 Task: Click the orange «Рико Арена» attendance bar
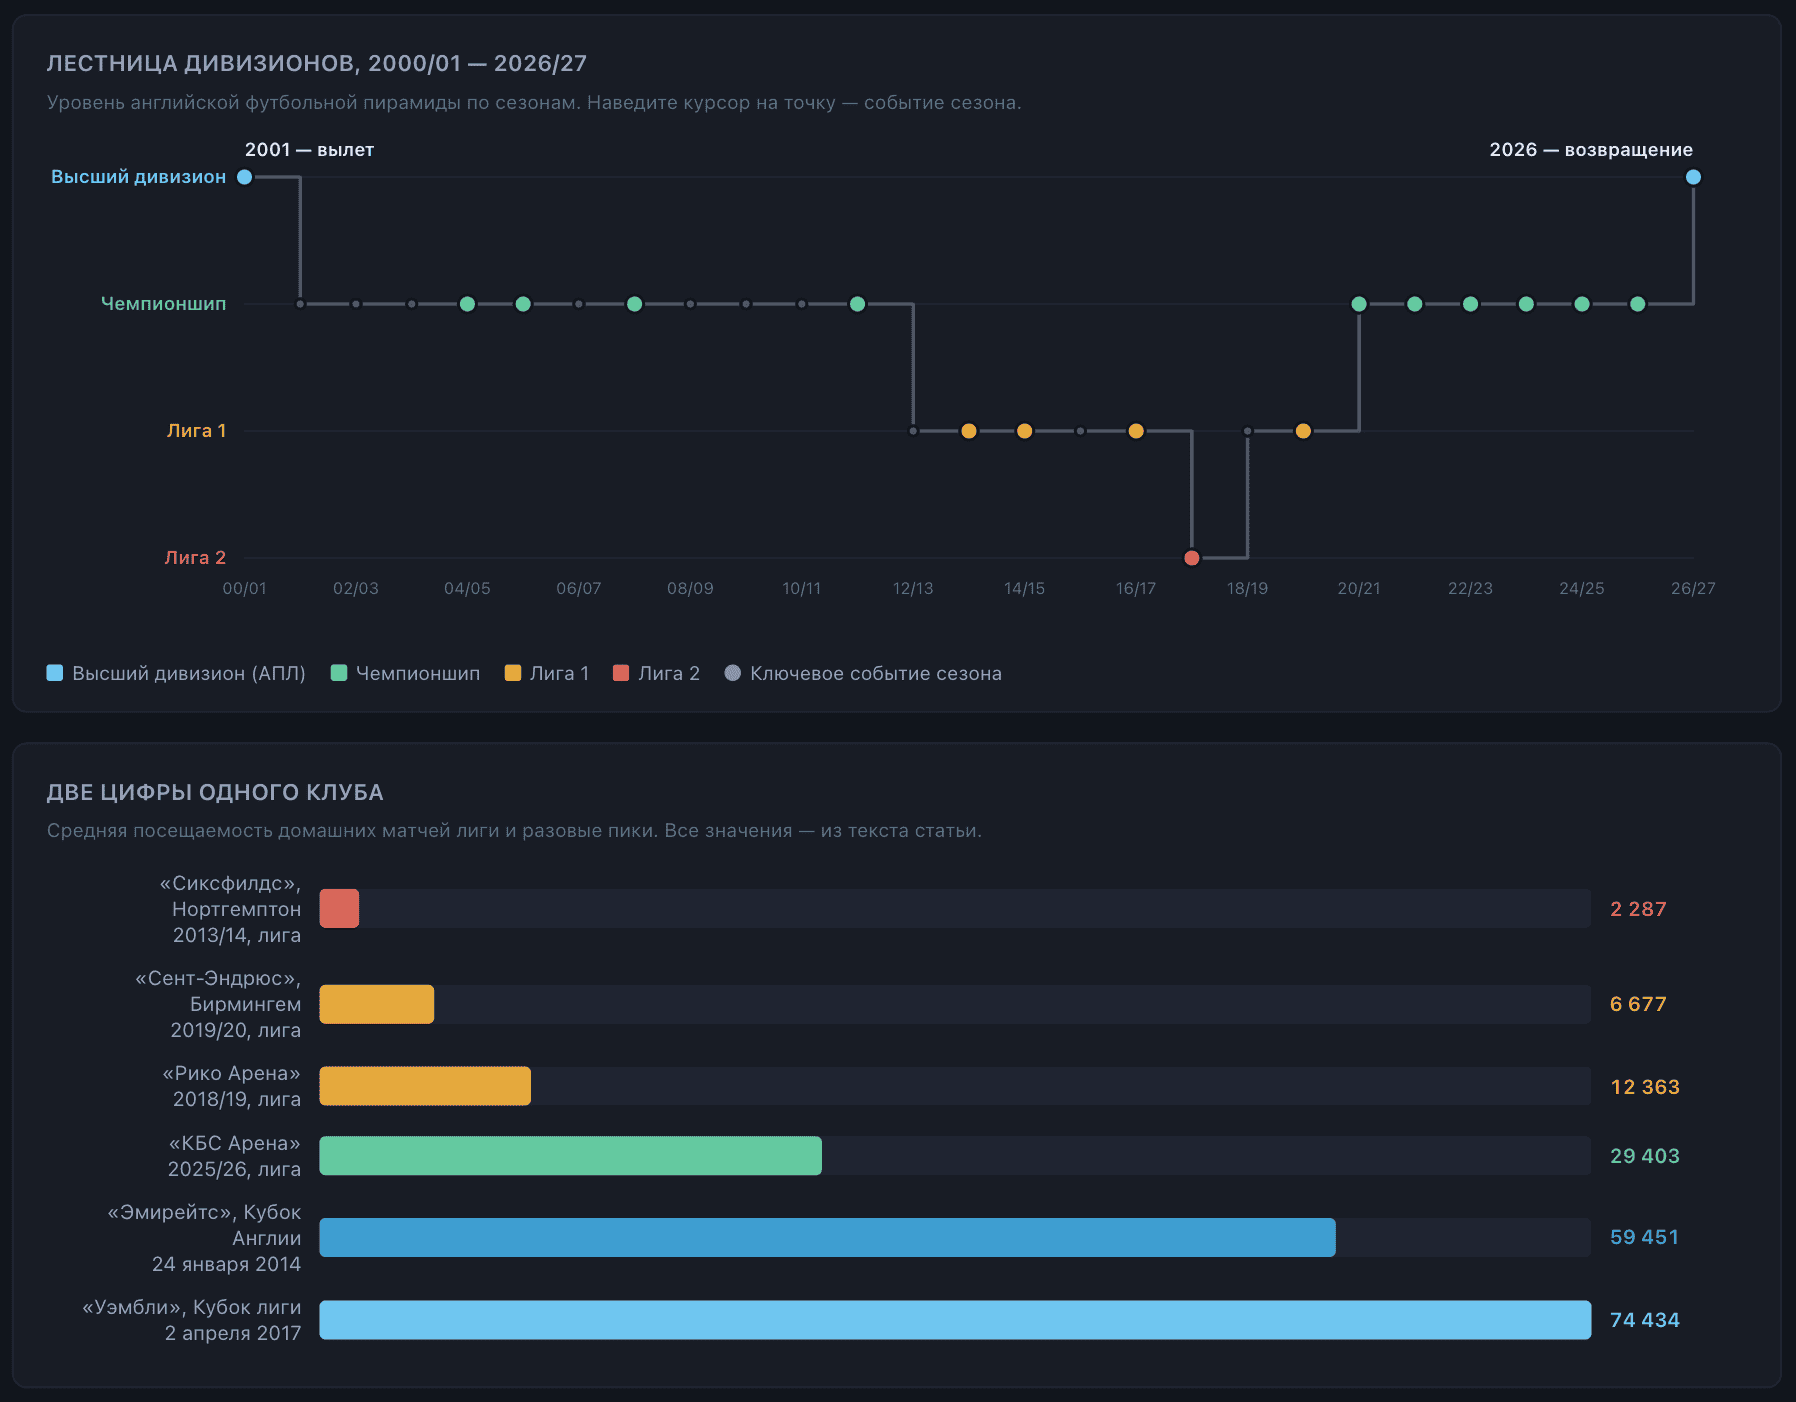pos(425,1086)
